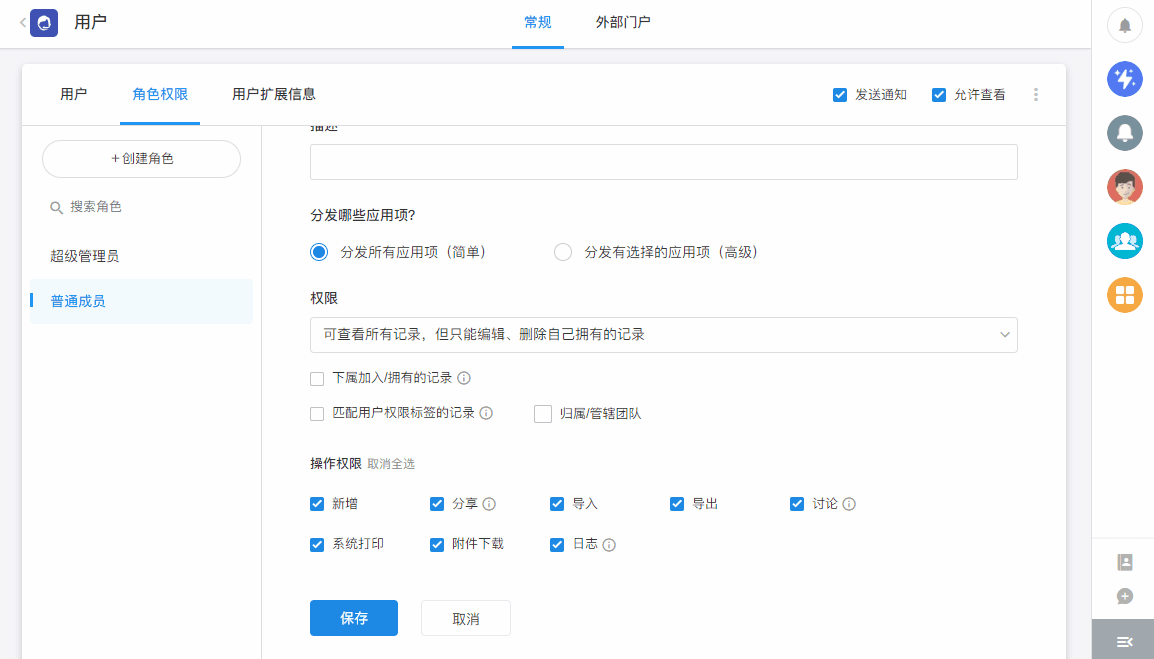Open the three-dot more options menu
Viewport: 1154px width, 659px height.
click(1035, 95)
